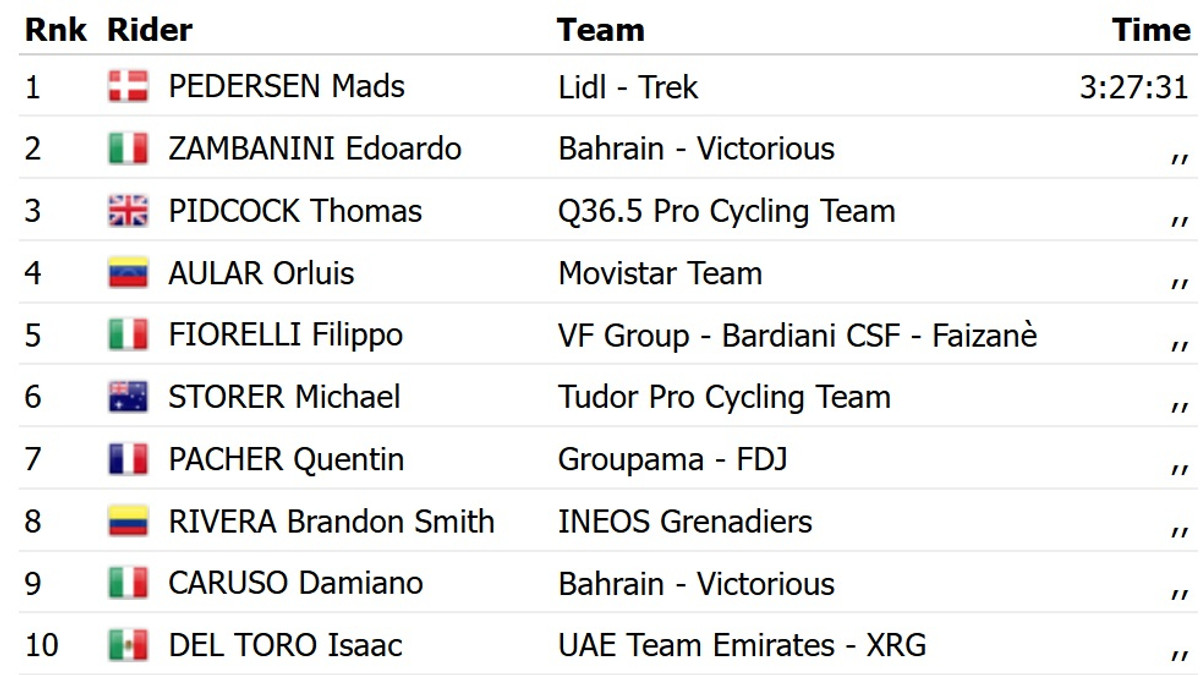
Task: Click the Colombian flag beside Rivera
Action: [x=128, y=521]
